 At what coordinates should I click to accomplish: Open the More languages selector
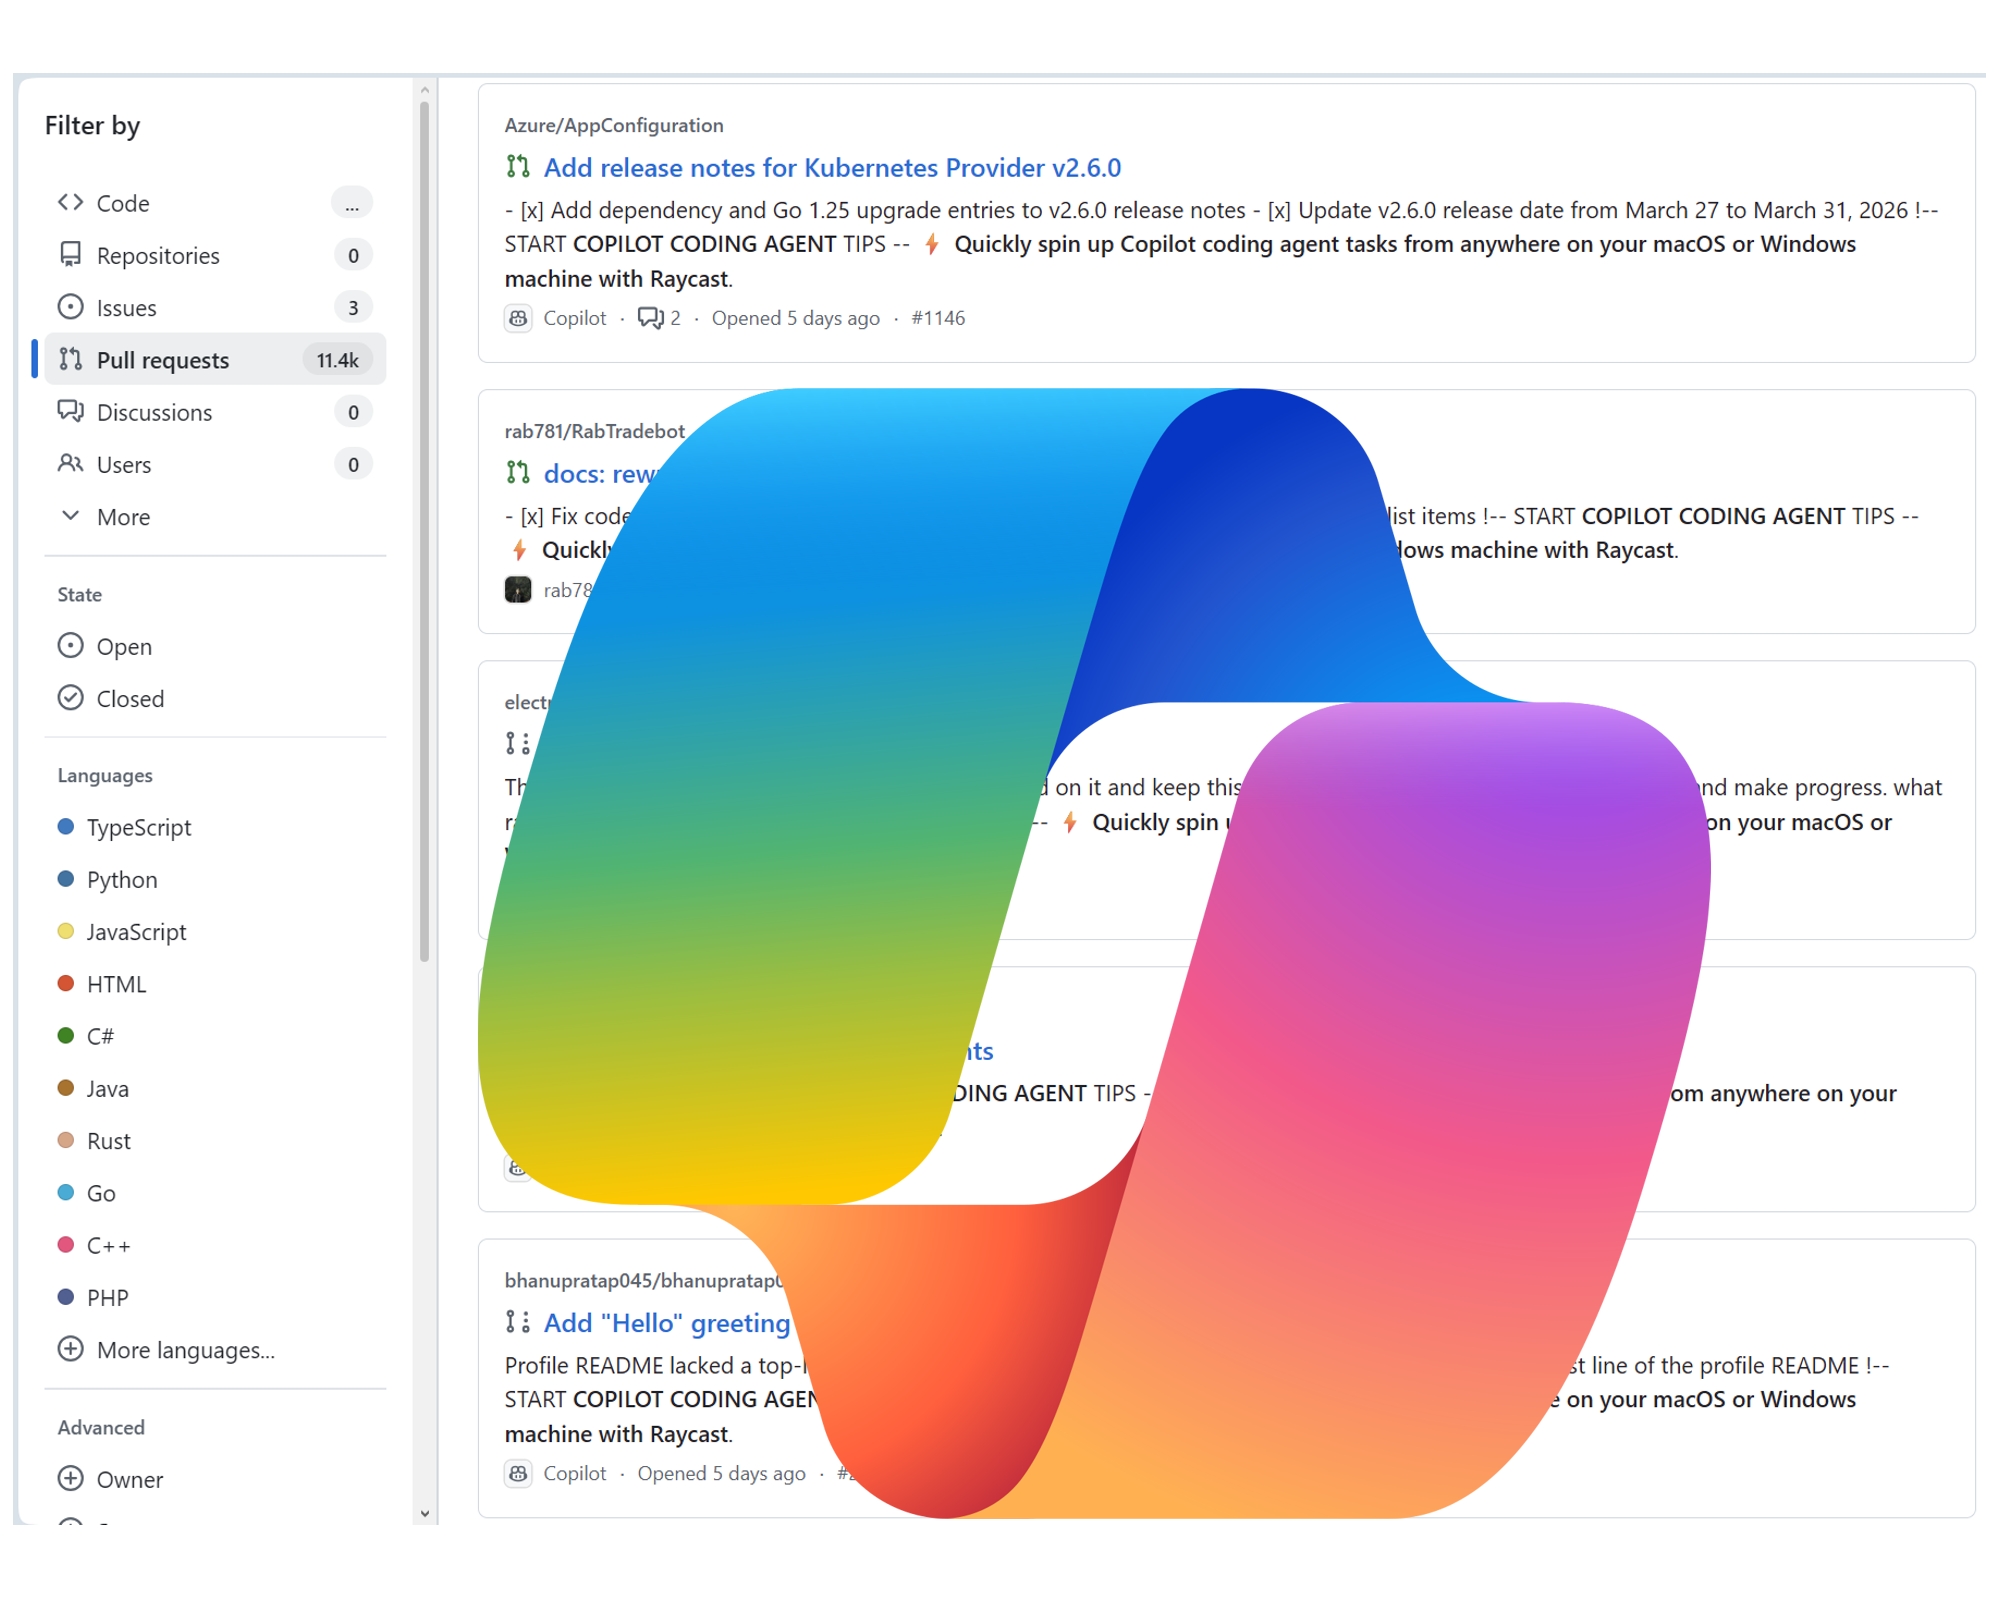tap(184, 1350)
